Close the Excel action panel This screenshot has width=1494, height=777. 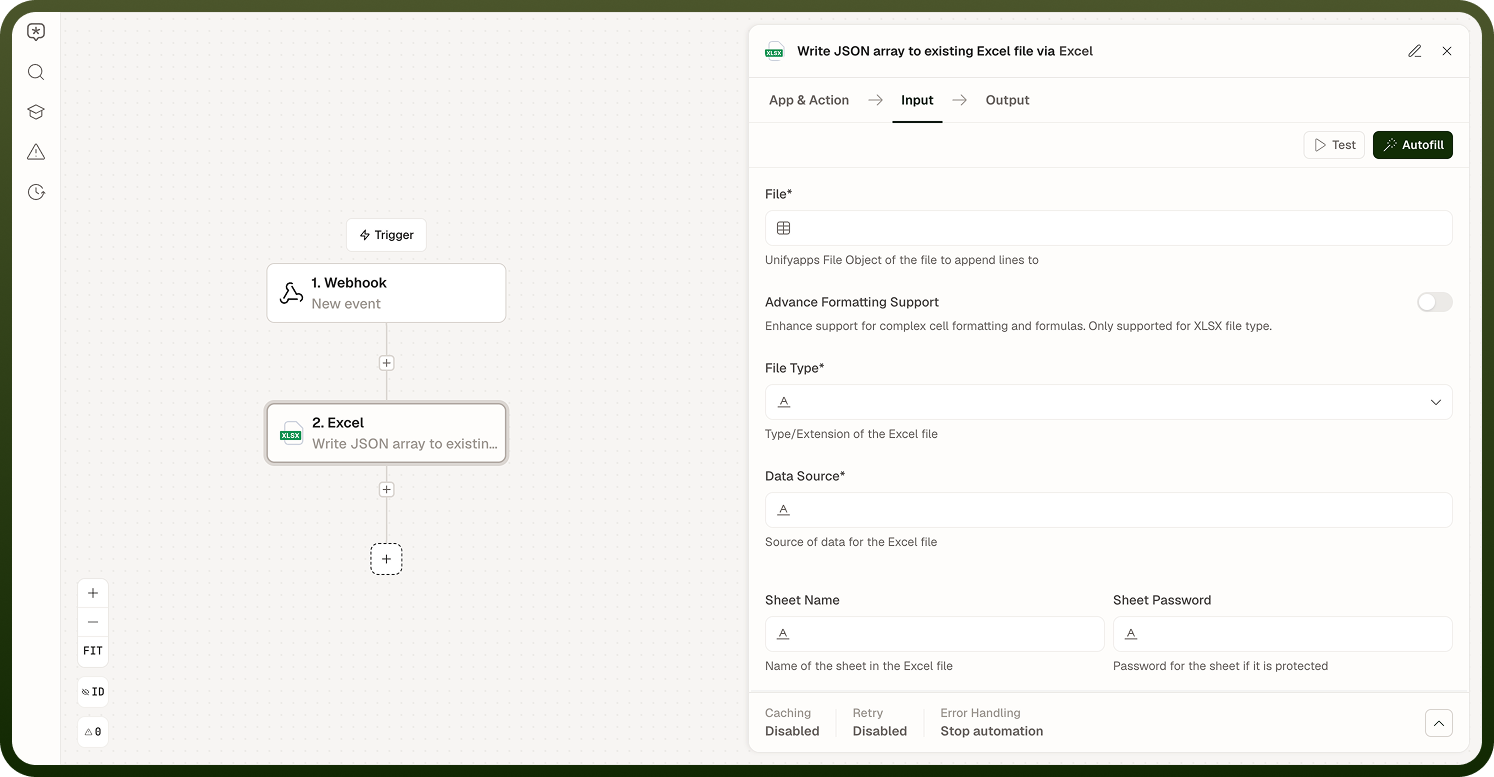coord(1447,51)
